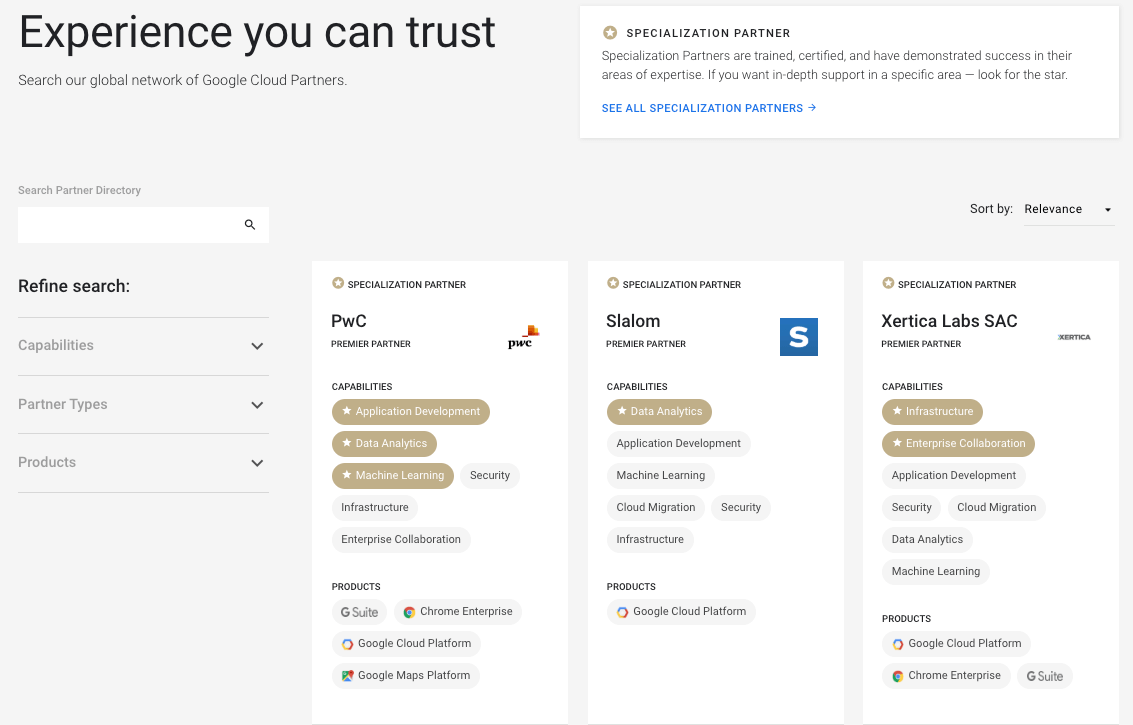1133x725 pixels.
Task: Click the arrow icon after See All Specialization Partners
Action: click(812, 108)
